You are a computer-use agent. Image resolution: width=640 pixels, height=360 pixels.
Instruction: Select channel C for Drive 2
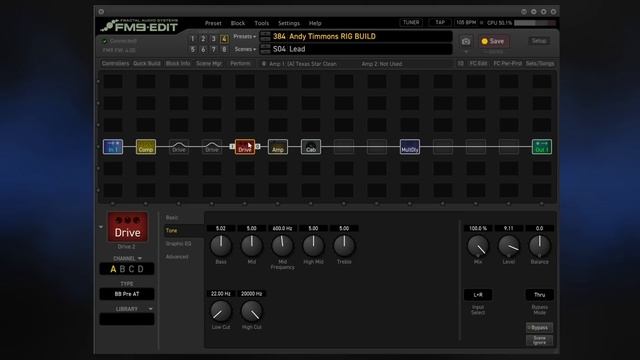point(131,269)
